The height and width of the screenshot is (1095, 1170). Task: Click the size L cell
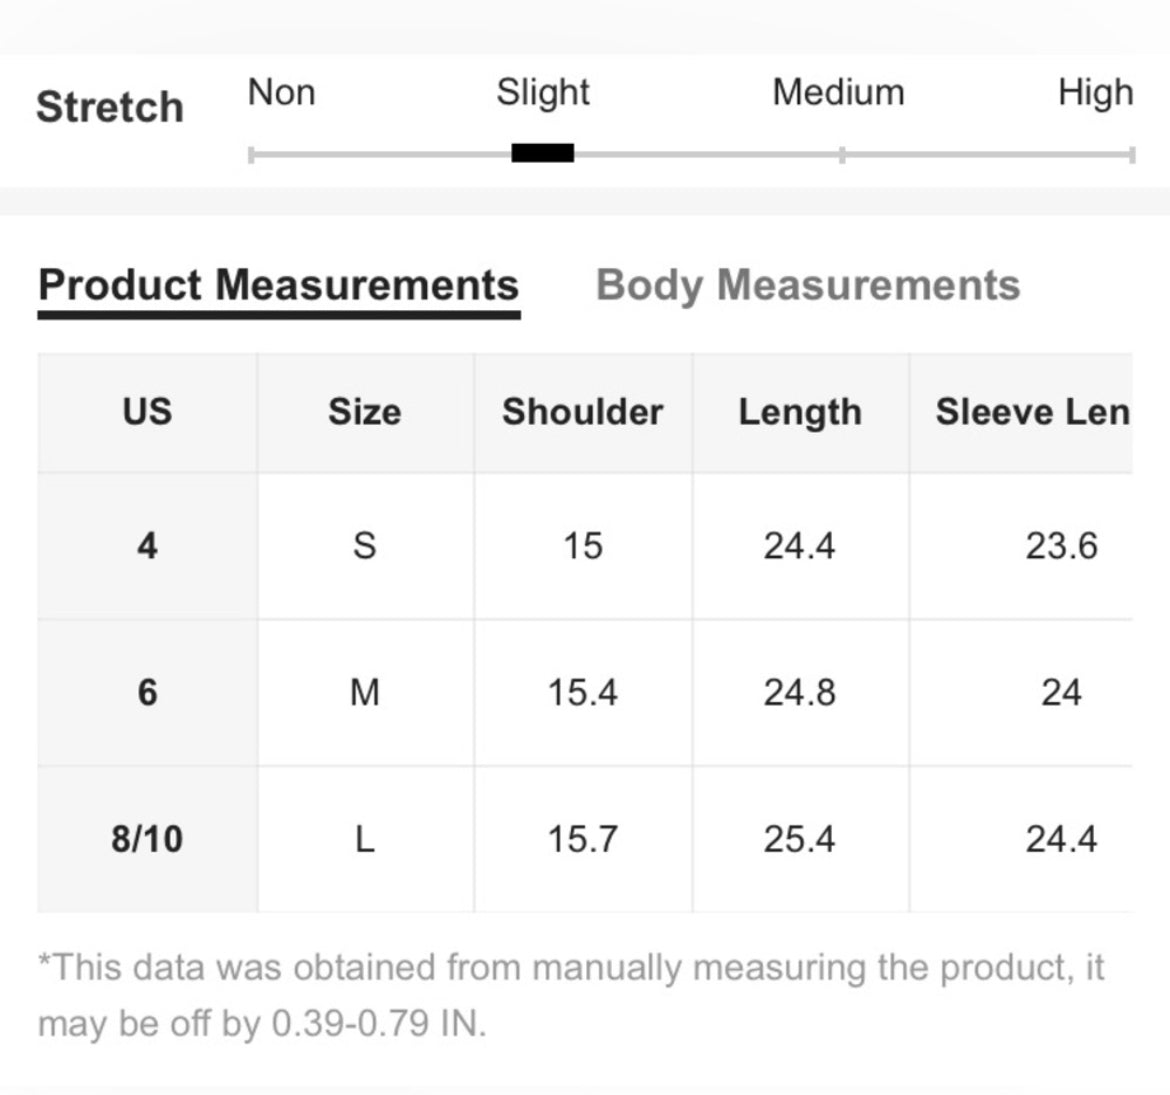[365, 839]
